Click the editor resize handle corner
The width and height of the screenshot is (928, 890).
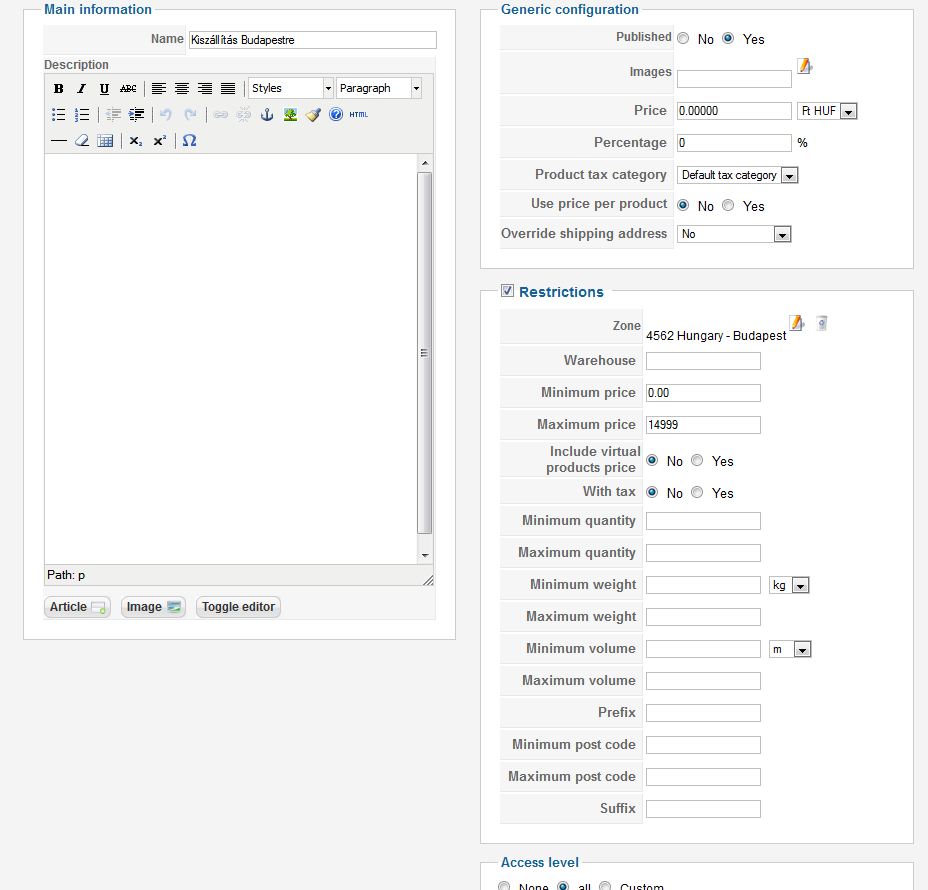click(428, 580)
